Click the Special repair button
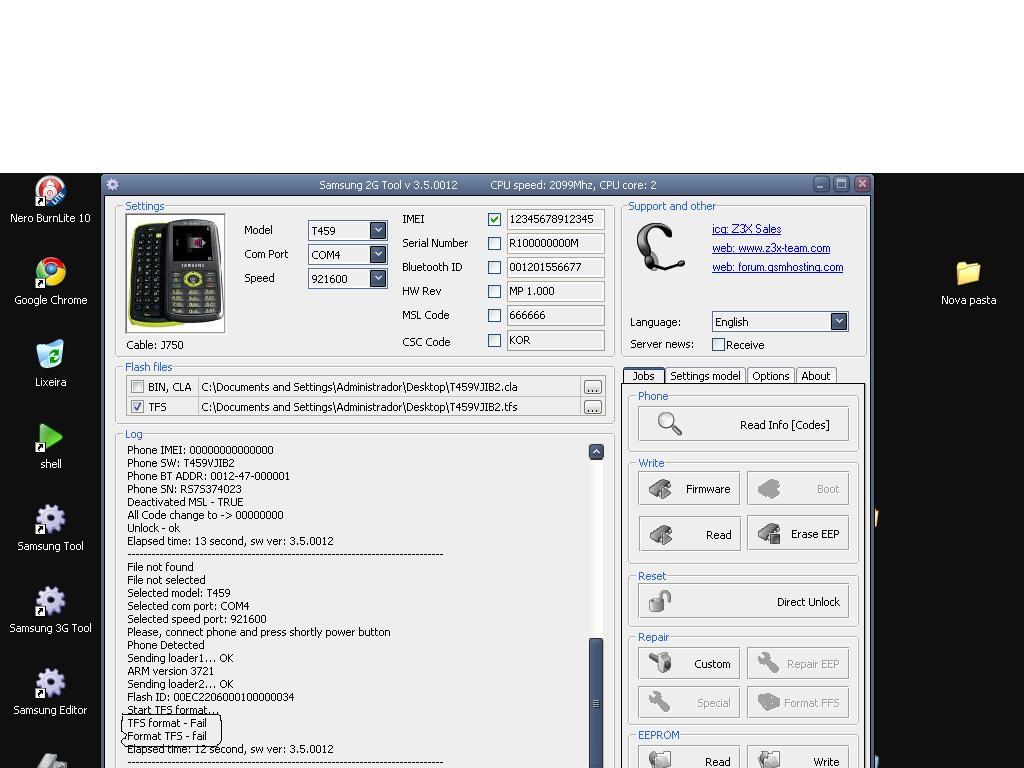 689,703
